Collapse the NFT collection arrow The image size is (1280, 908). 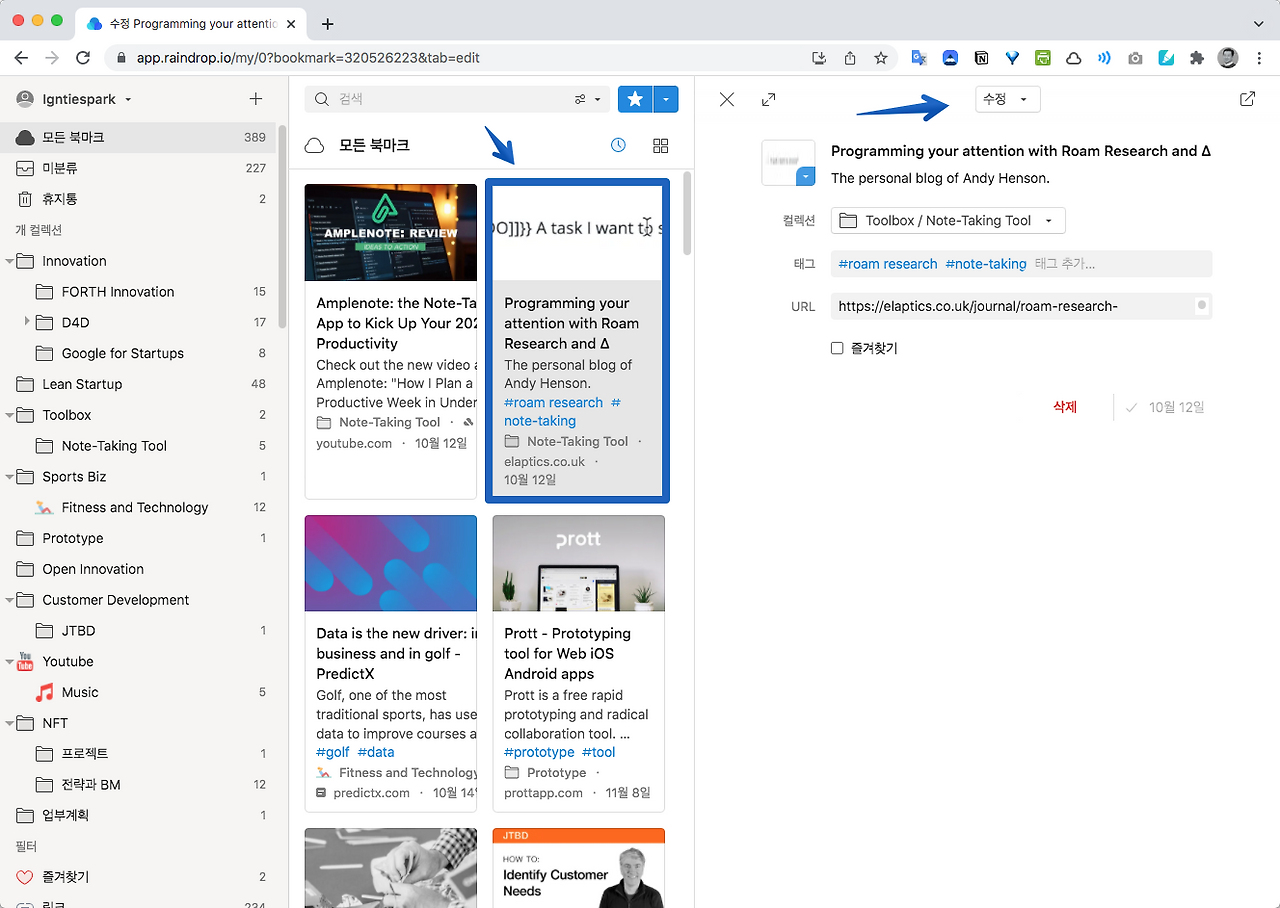10,723
